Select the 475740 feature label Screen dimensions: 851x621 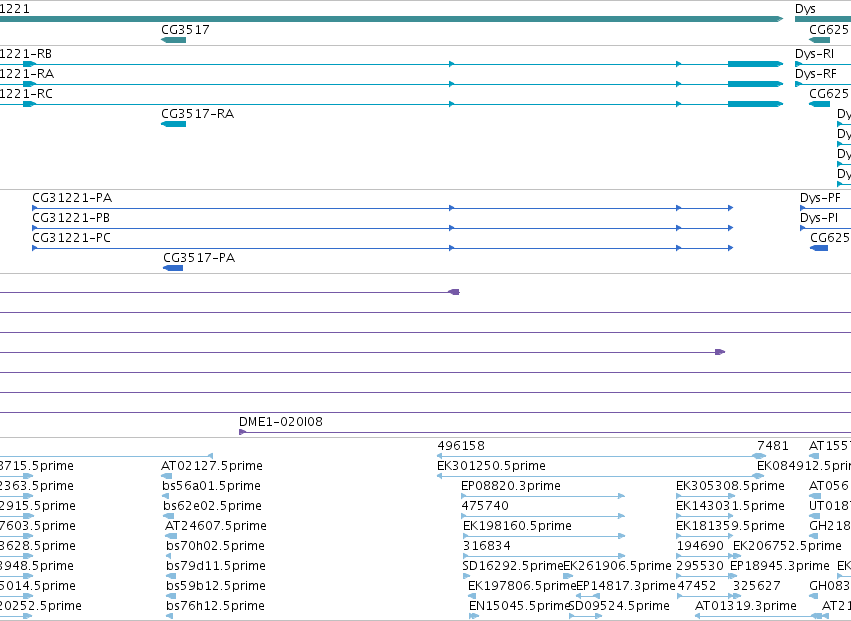[485, 506]
